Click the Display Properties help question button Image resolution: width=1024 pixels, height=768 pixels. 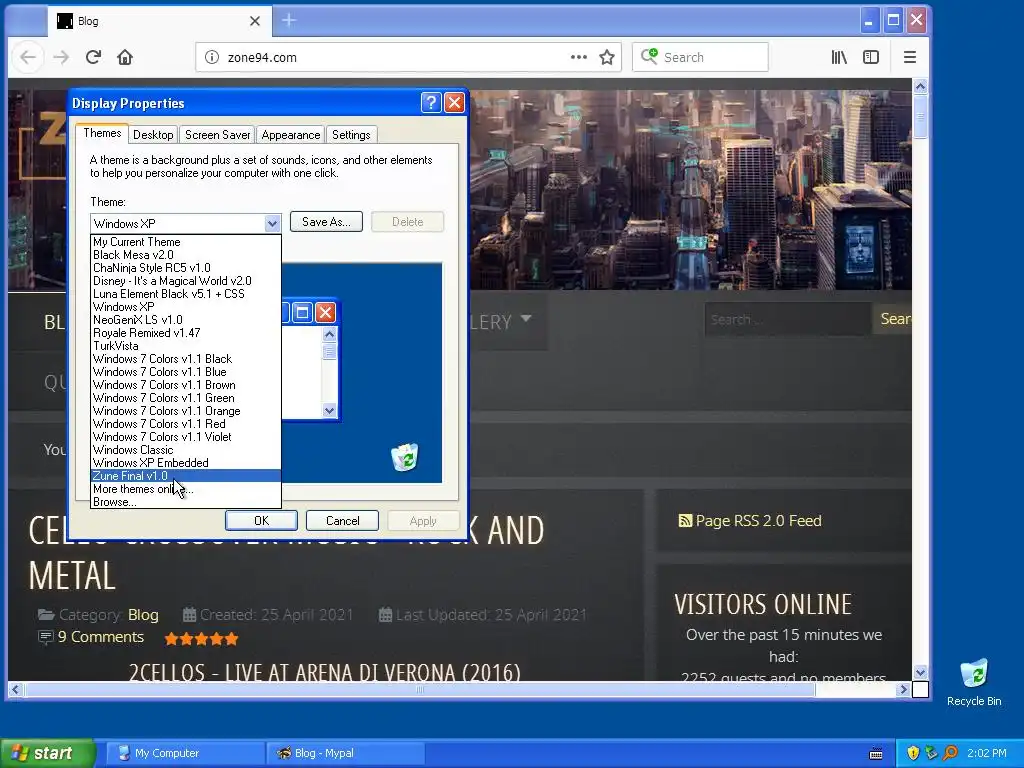[x=431, y=103]
